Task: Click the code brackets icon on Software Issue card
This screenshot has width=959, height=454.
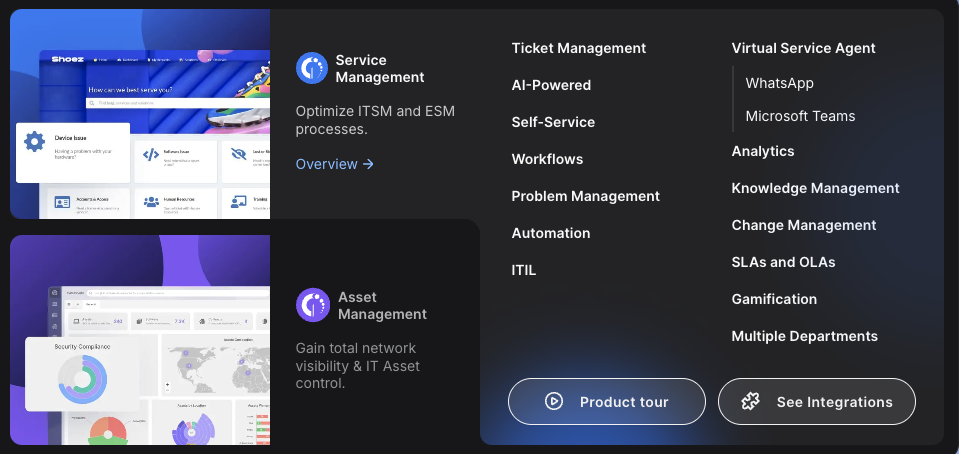Action: (150, 155)
